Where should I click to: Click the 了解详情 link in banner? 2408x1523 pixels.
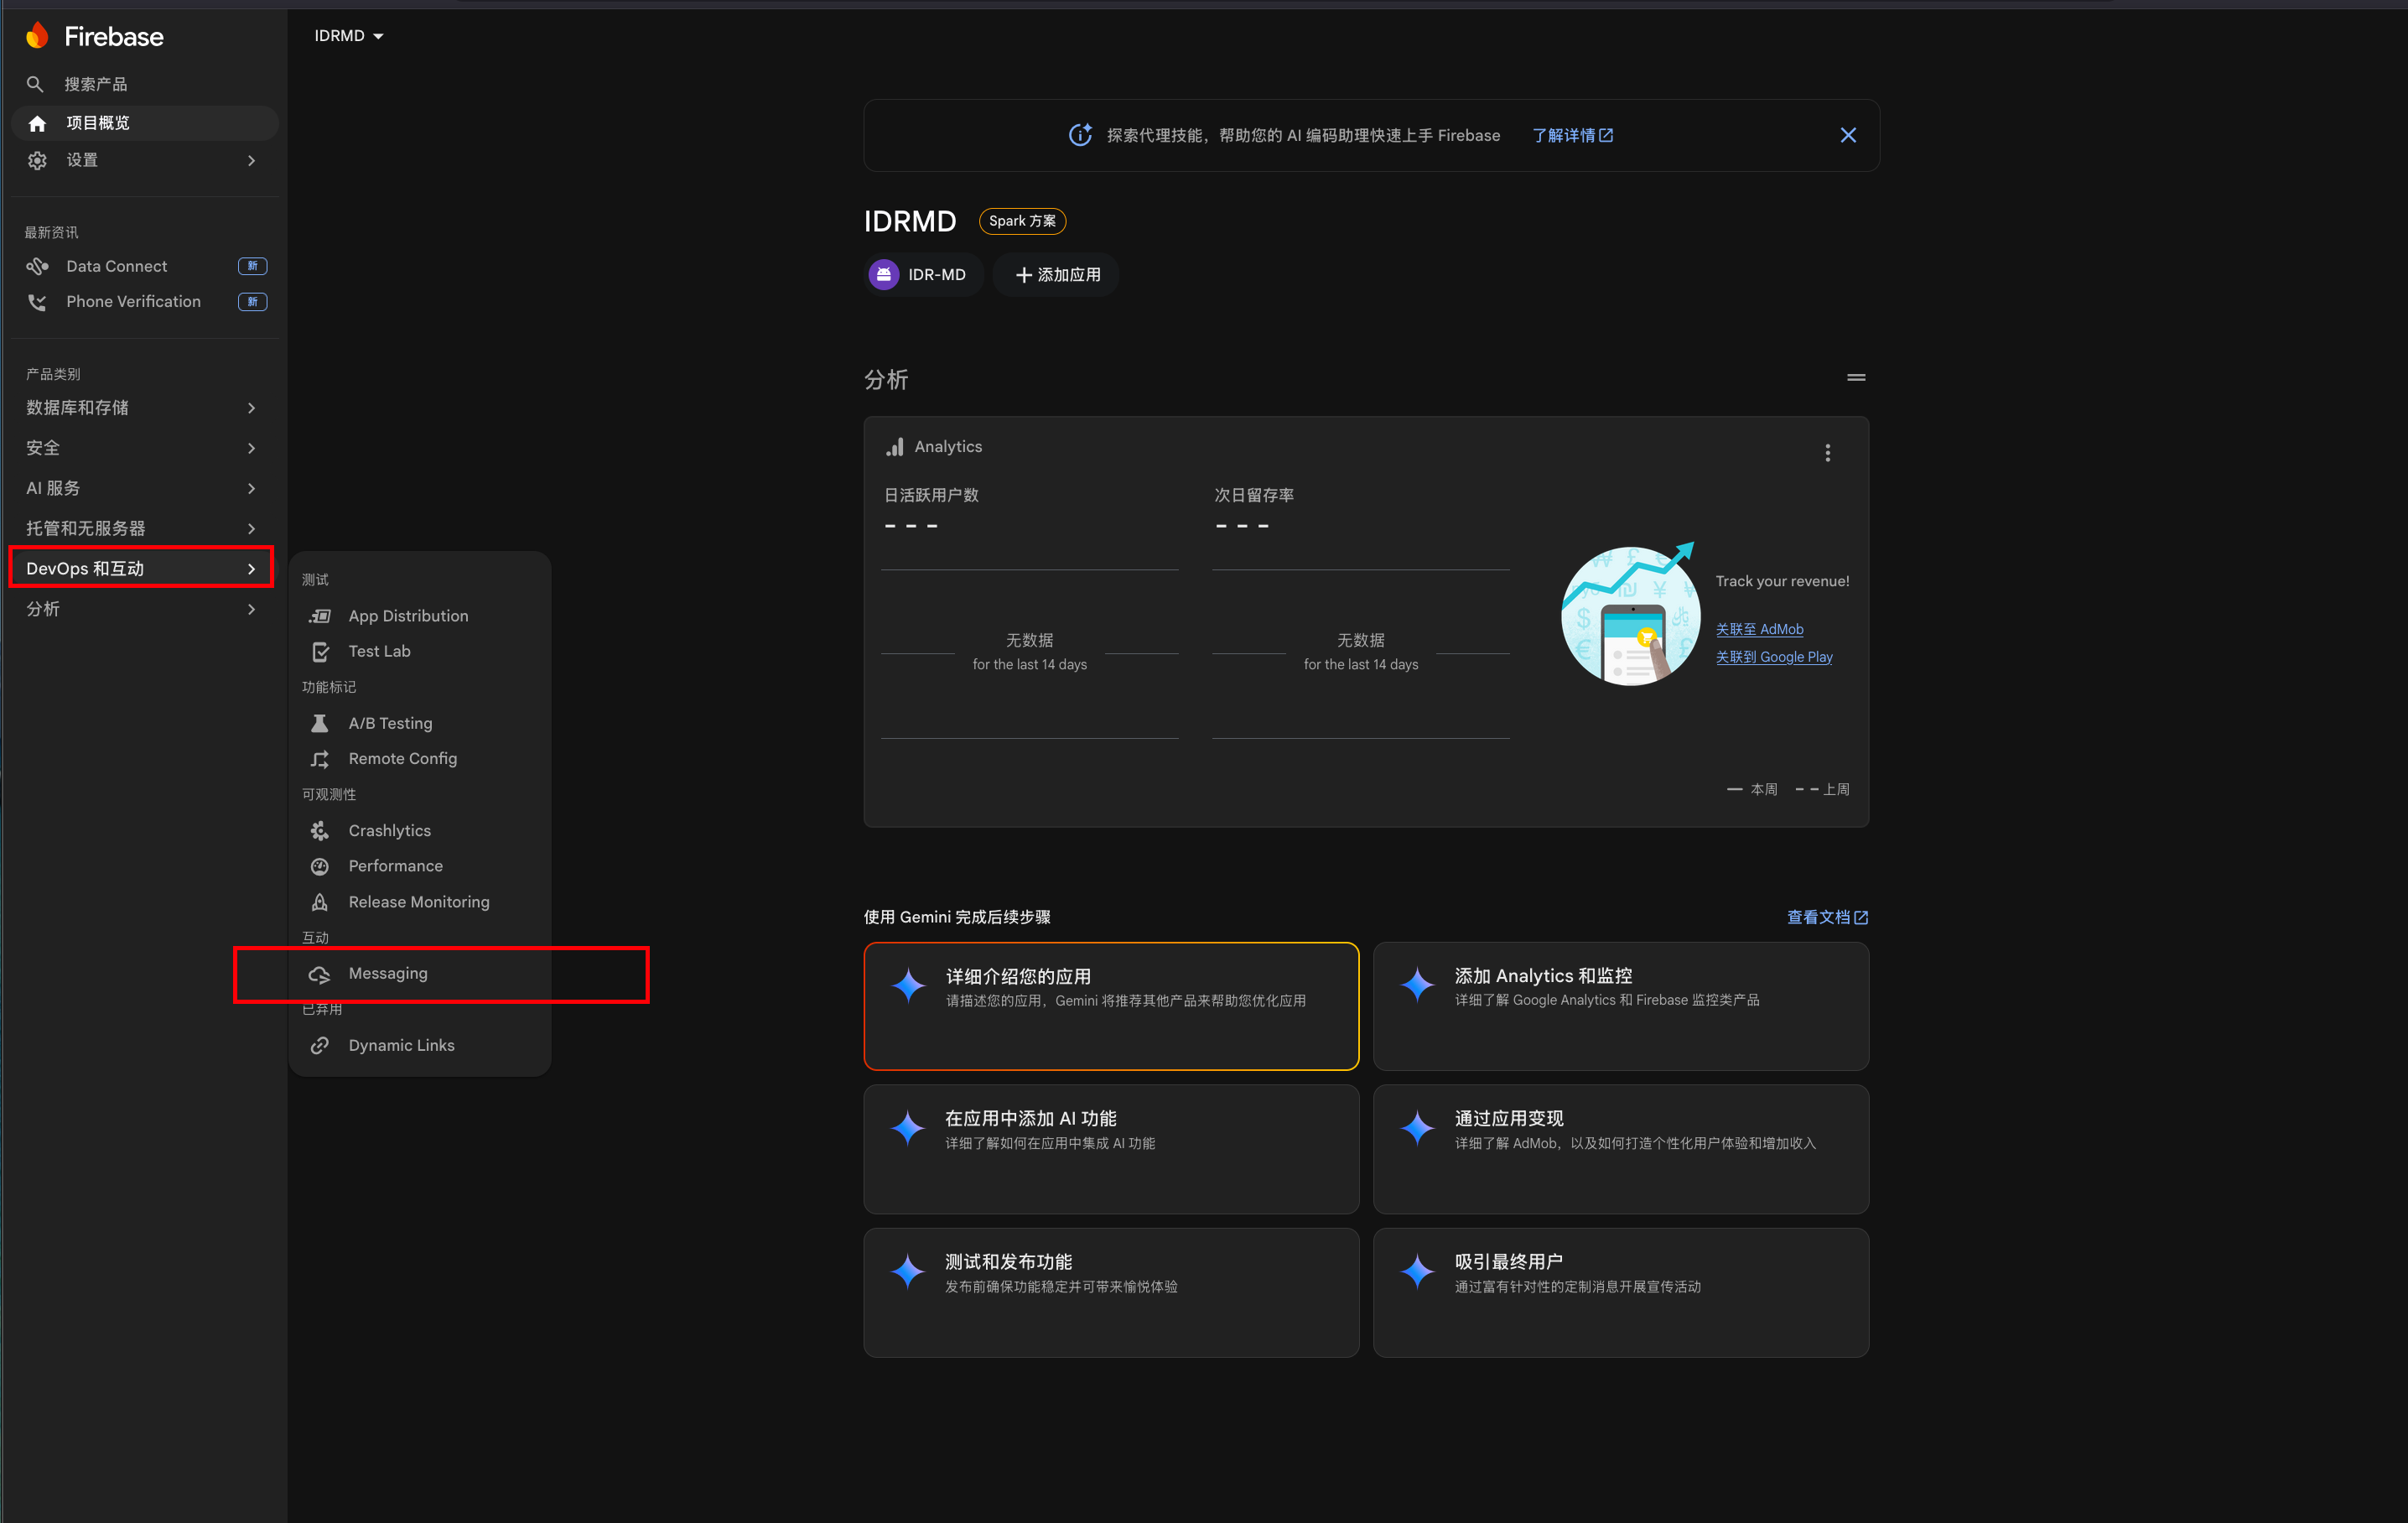(1573, 135)
